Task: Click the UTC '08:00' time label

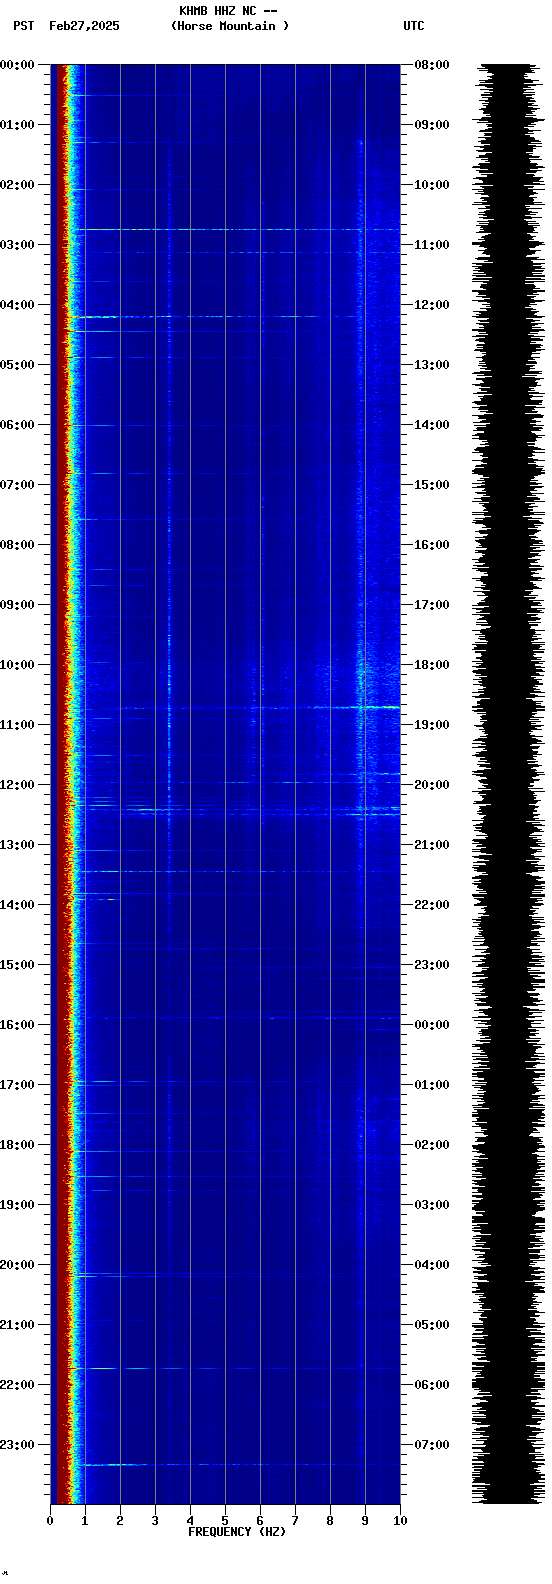Action: click(x=432, y=65)
